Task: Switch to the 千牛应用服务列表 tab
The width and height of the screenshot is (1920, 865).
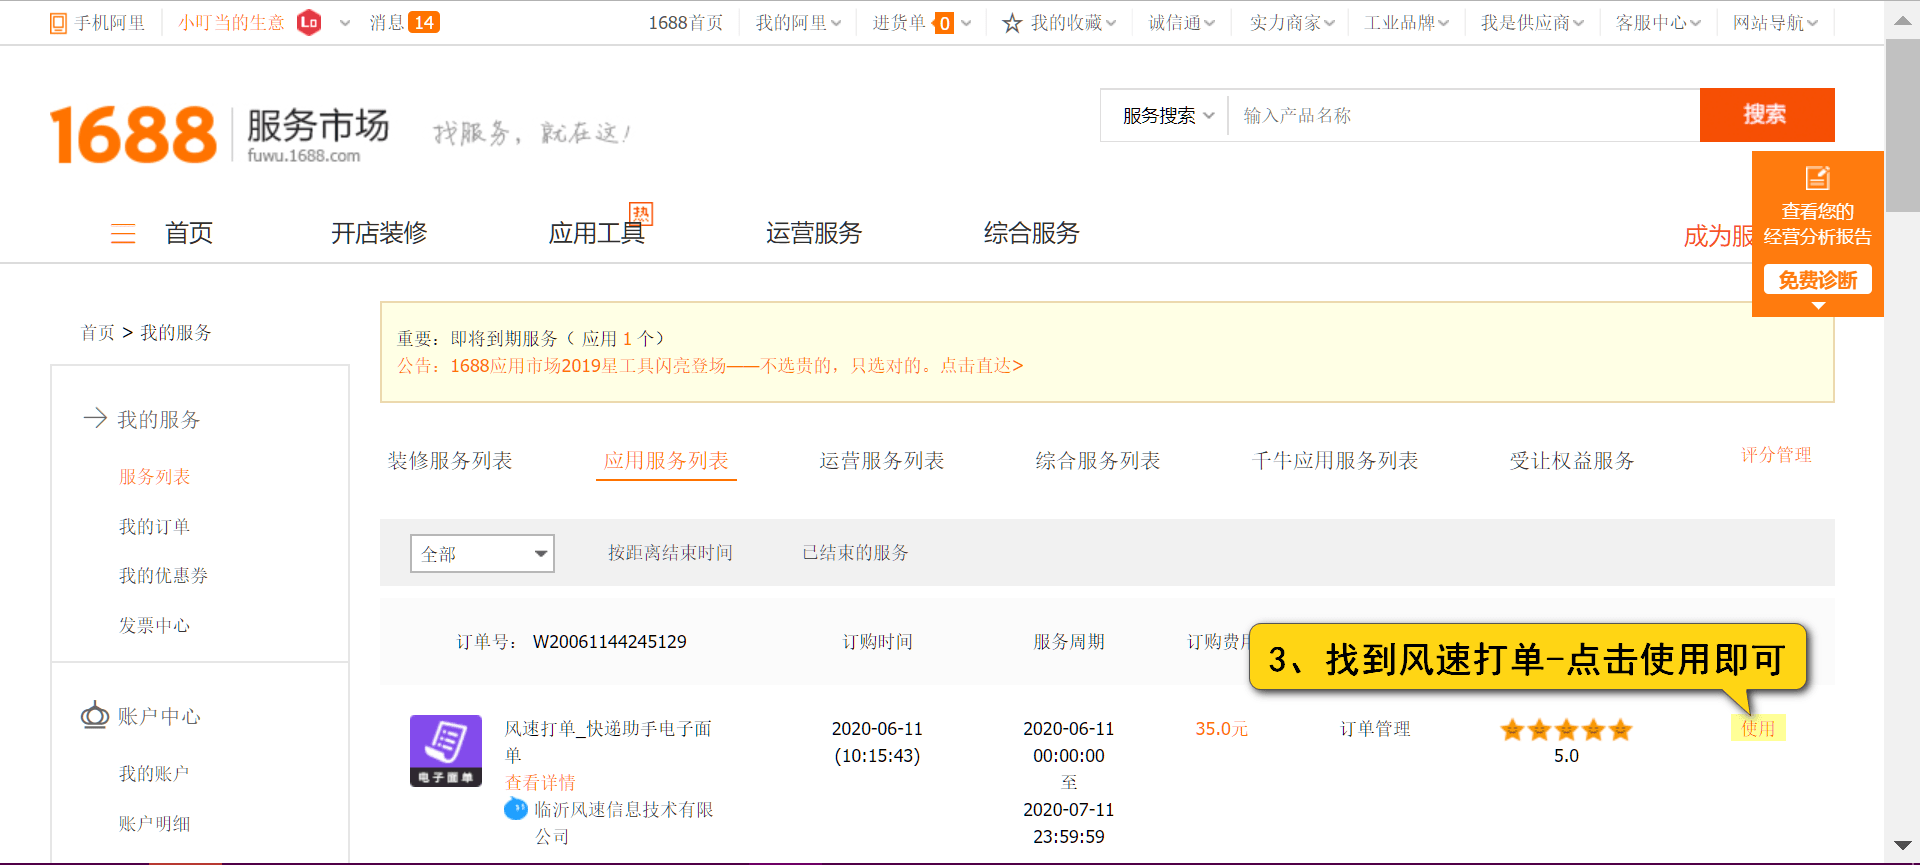Action: (x=1335, y=460)
